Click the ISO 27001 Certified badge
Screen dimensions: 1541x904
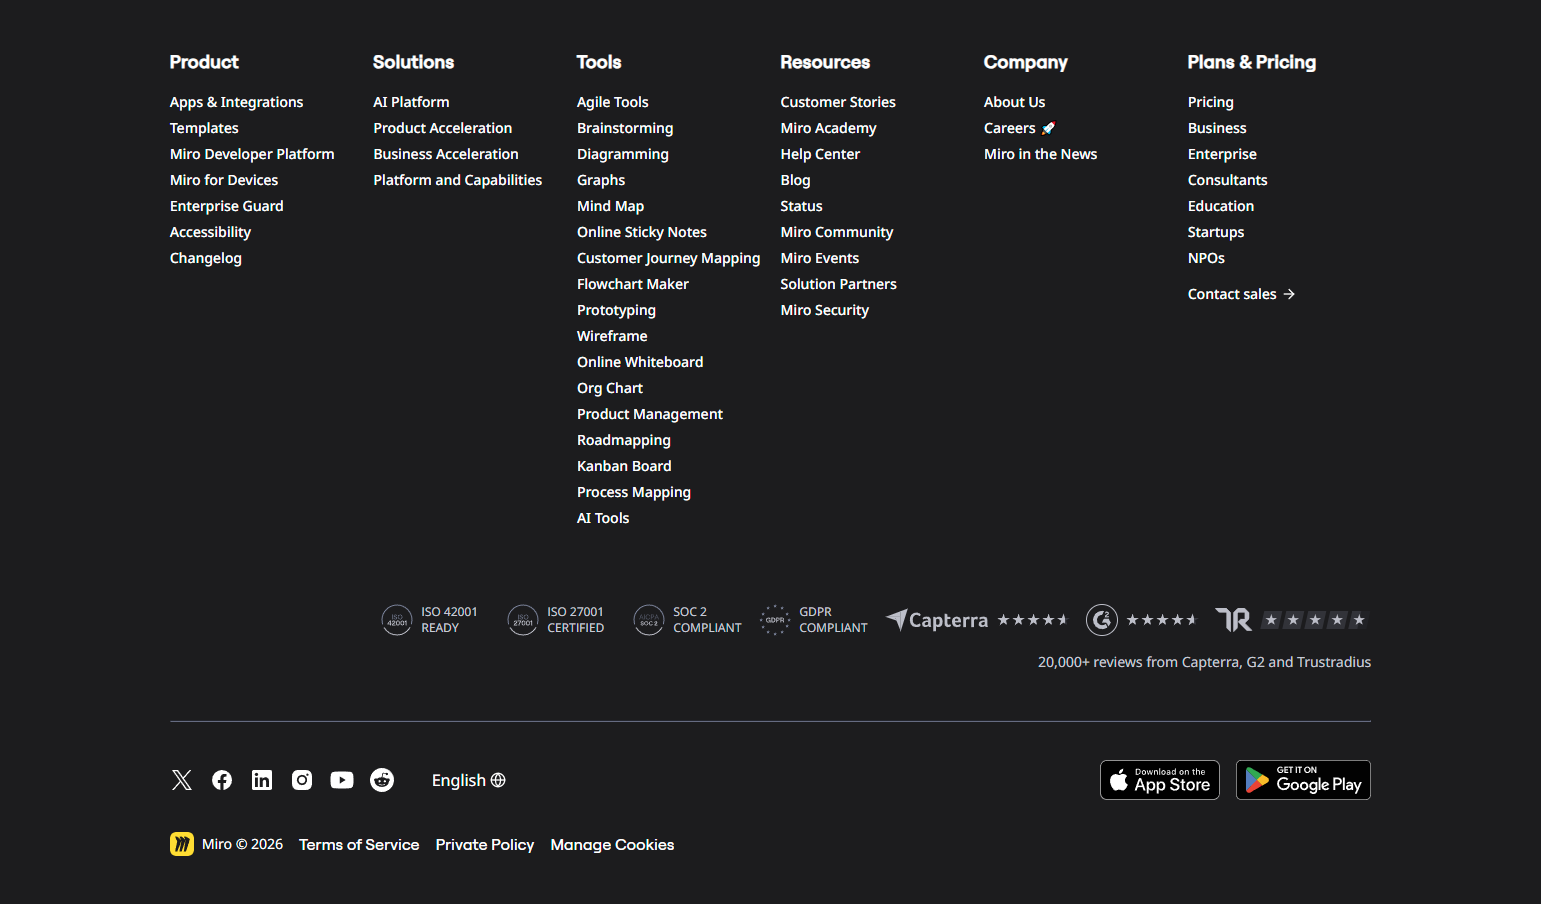[x=556, y=620]
